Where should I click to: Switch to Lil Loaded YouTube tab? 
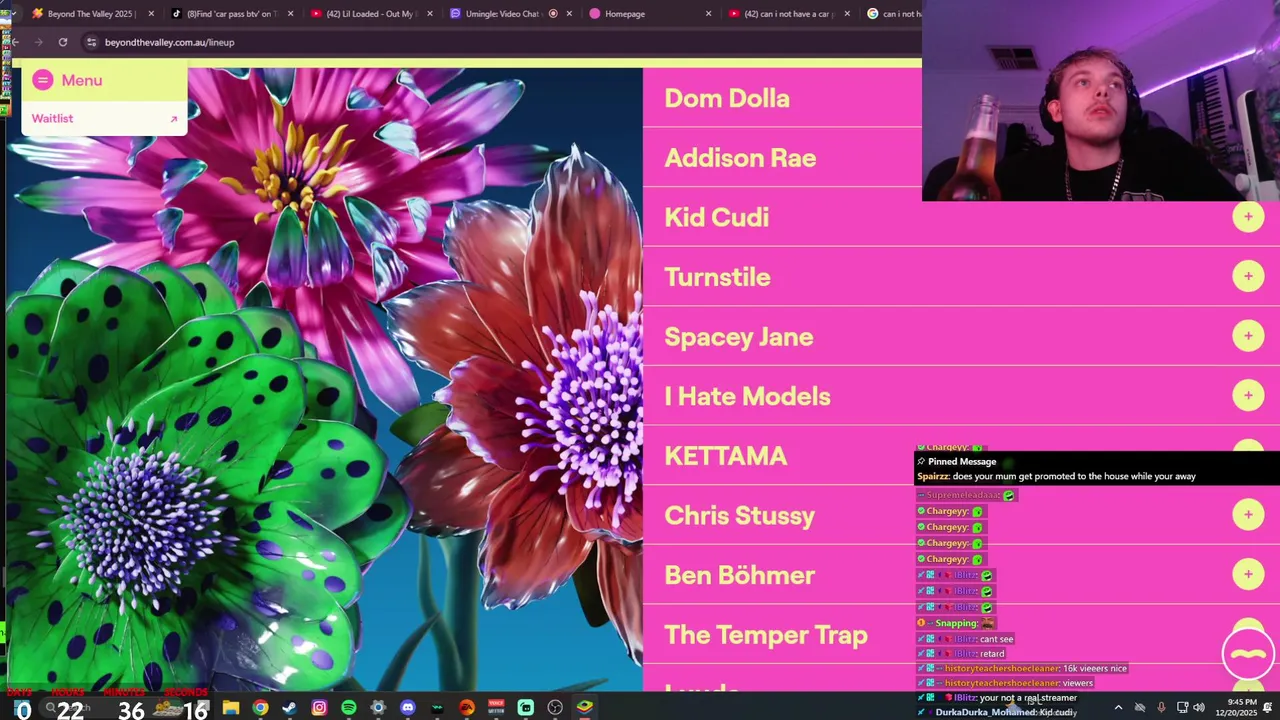[370, 14]
